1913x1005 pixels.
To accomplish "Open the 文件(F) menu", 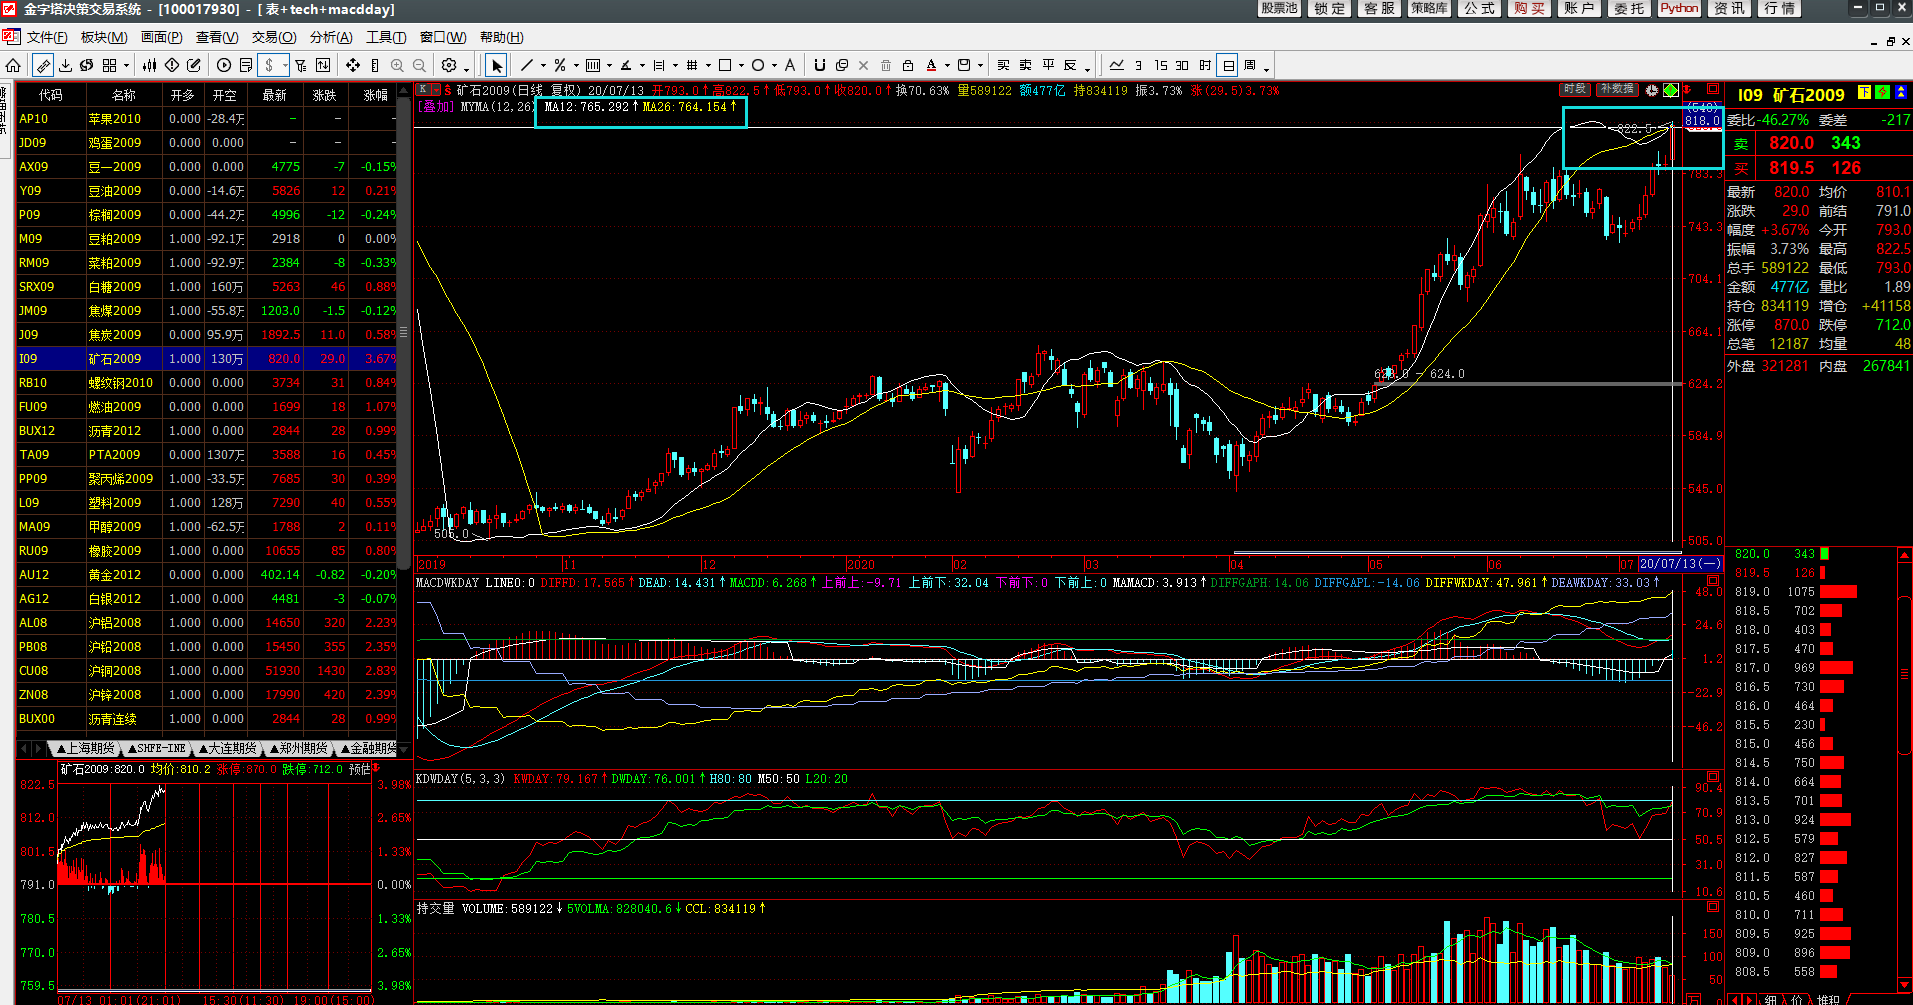I will [46, 37].
